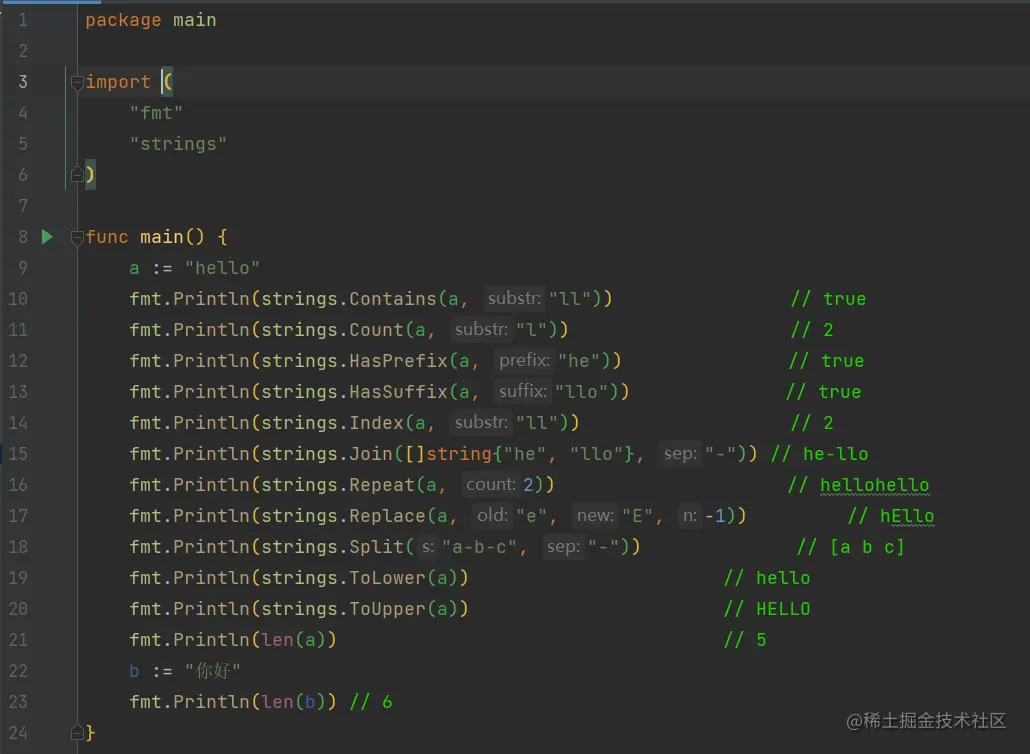Click "sep:" hint on the Join line

pyautogui.click(x=680, y=454)
